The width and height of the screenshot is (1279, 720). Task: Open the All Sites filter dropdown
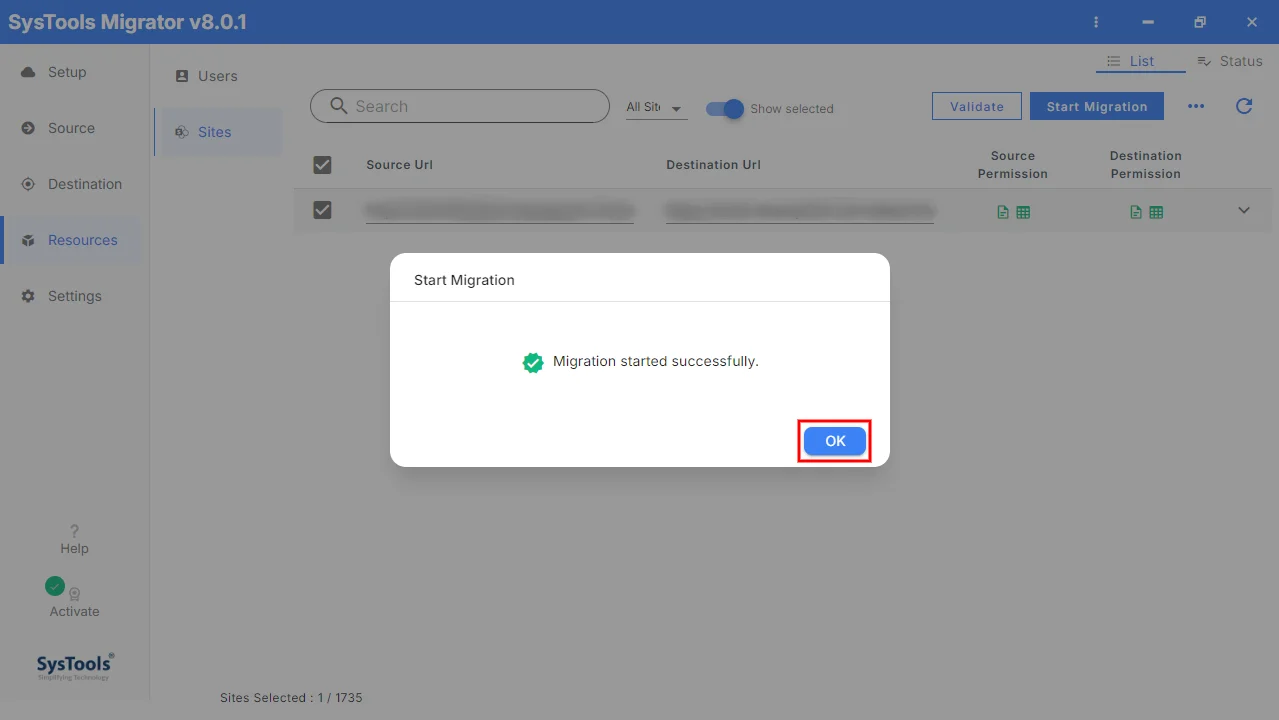656,107
